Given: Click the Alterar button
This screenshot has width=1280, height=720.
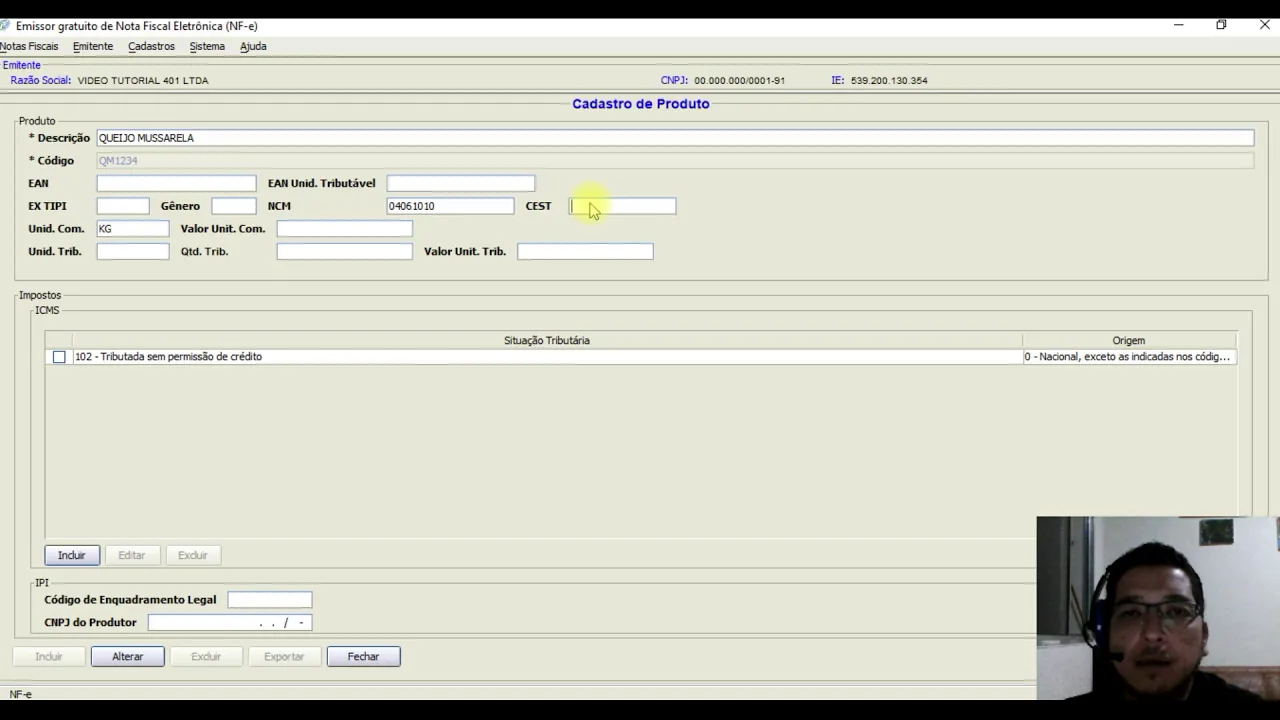Looking at the screenshot, I should click(128, 657).
